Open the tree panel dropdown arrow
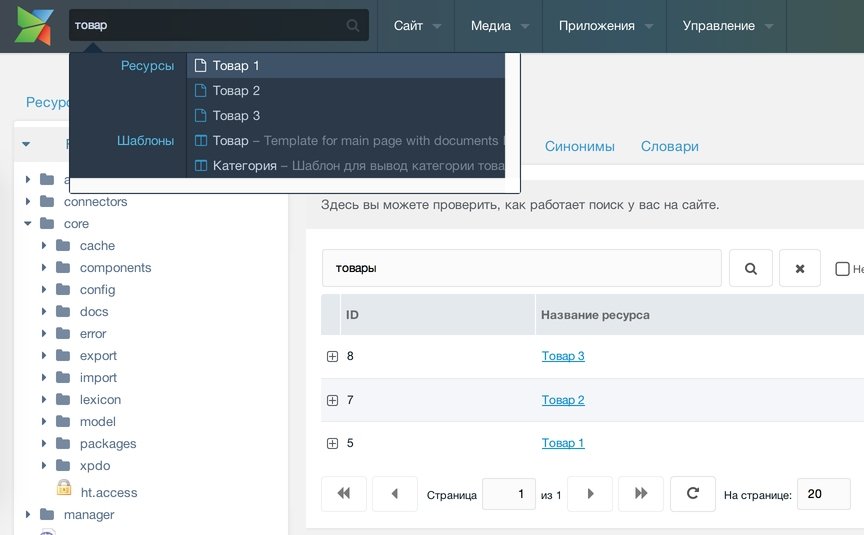This screenshot has height=535, width=864. coord(26,144)
